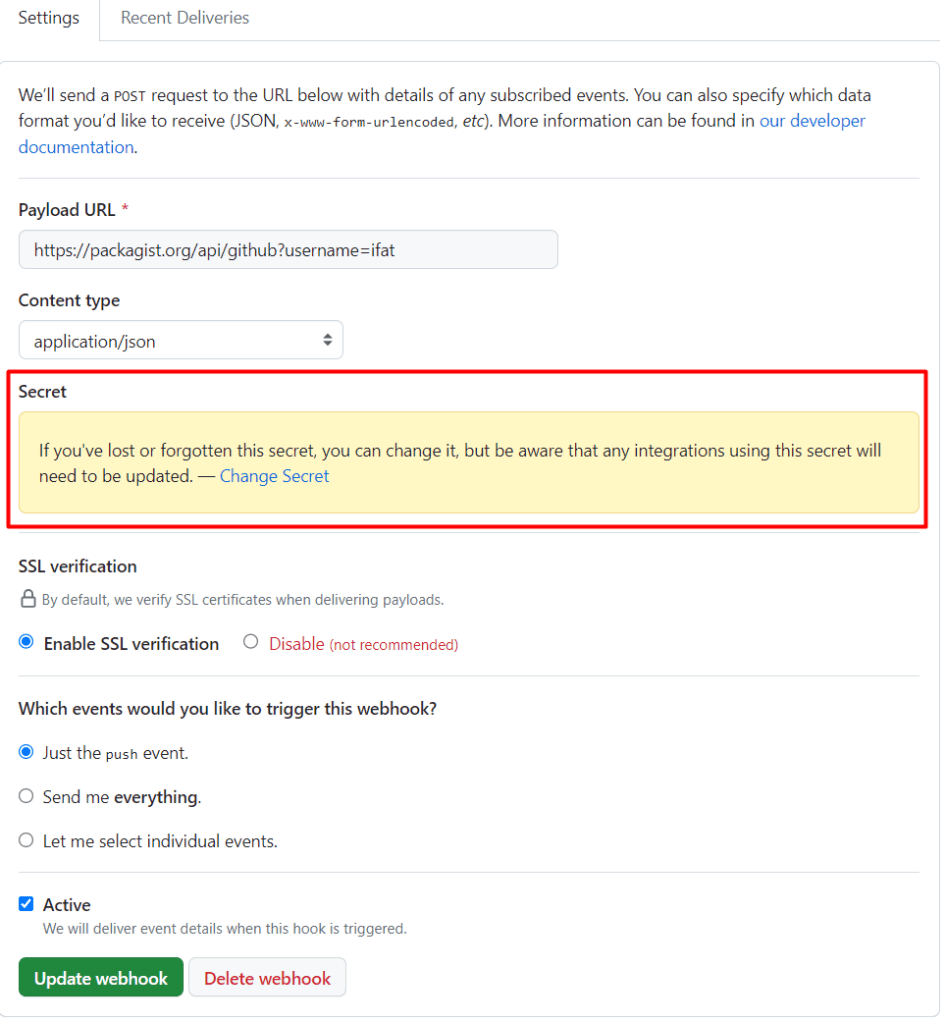Click the red asterisk next to Payload URL

(125, 210)
